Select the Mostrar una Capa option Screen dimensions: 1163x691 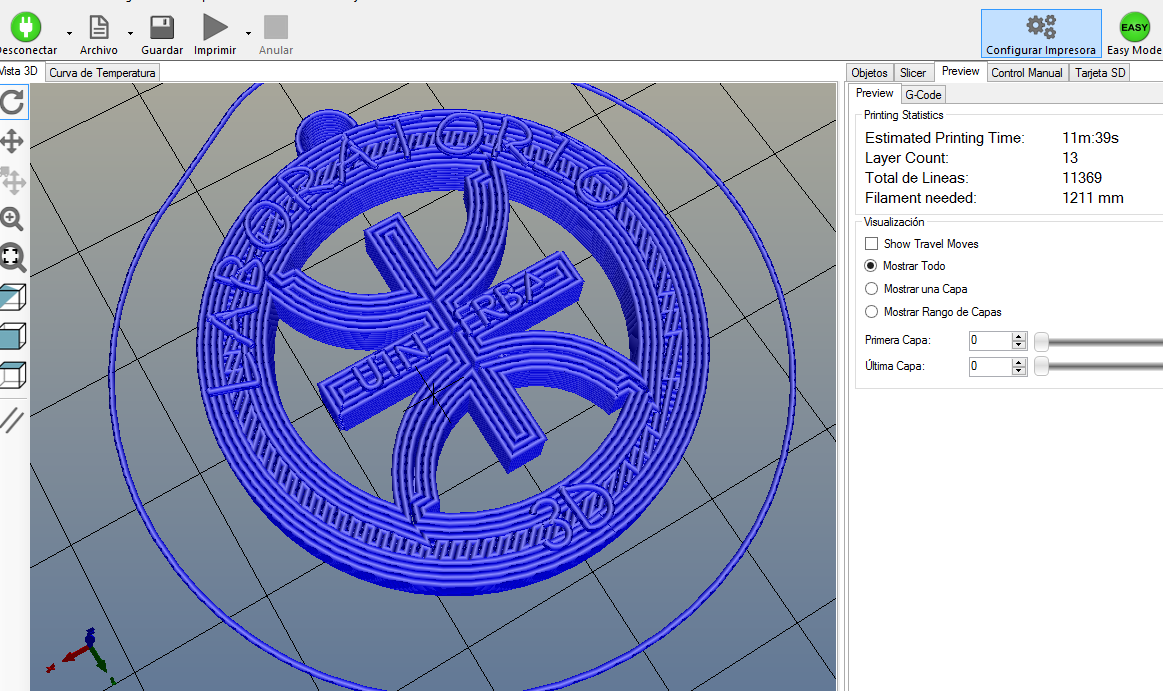tap(871, 289)
